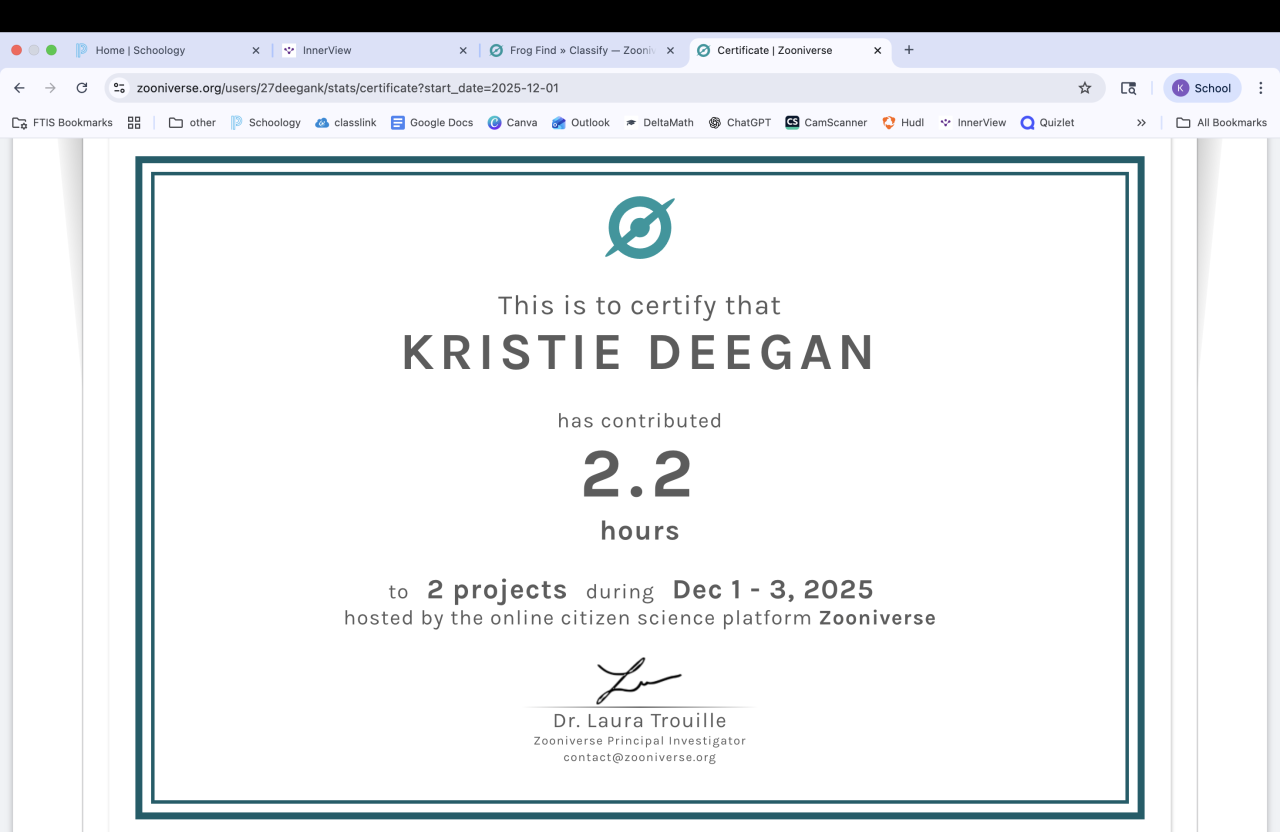Close the Certificate | Zooniverse tab

point(878,50)
